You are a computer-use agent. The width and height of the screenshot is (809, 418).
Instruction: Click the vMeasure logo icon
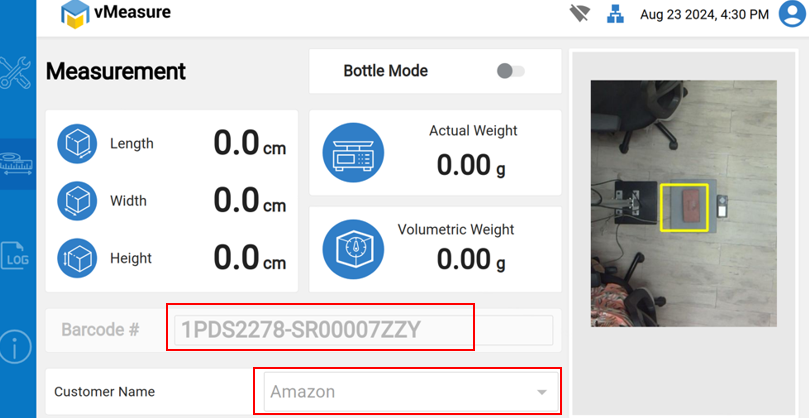[x=75, y=14]
